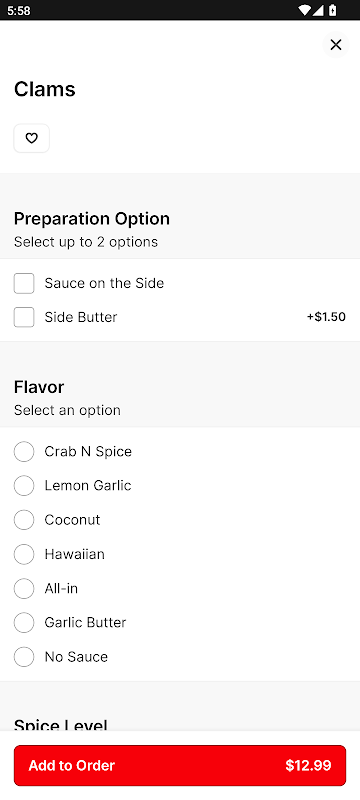This screenshot has width=360, height=800.
Task: Choose the Coconut flavor radio button
Action: (x=24, y=520)
